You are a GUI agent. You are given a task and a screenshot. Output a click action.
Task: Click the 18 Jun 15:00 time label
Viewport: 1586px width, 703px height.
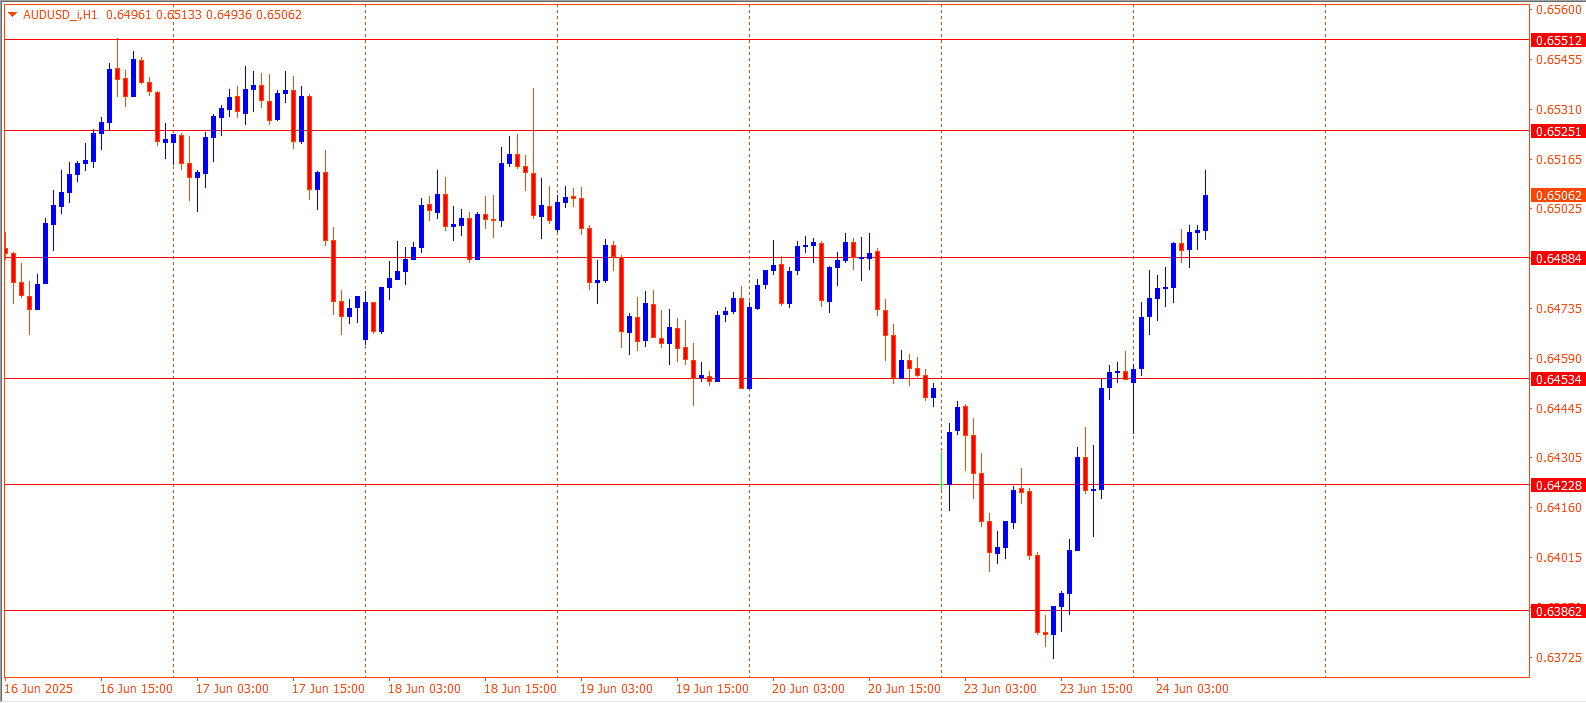520,689
